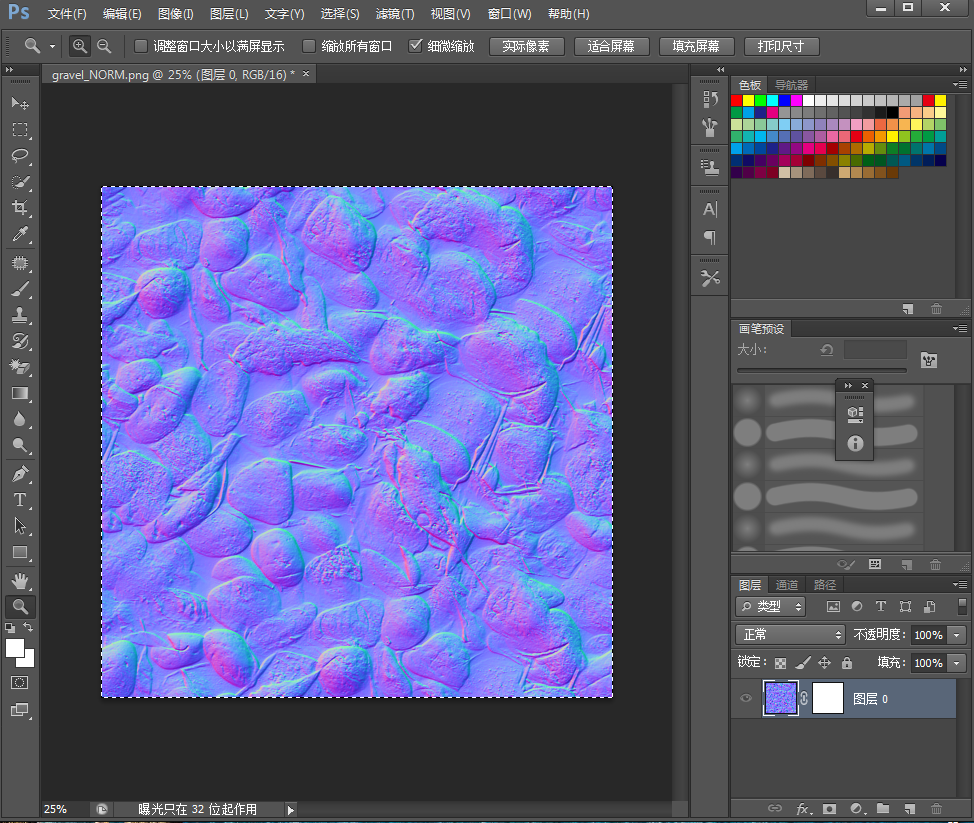Image resolution: width=974 pixels, height=823 pixels.
Task: Select the Move tool
Action: (x=20, y=102)
